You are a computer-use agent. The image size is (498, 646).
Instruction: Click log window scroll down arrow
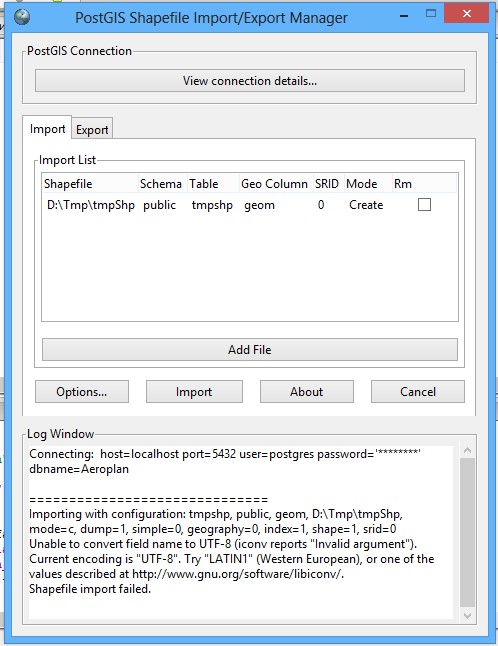click(467, 616)
